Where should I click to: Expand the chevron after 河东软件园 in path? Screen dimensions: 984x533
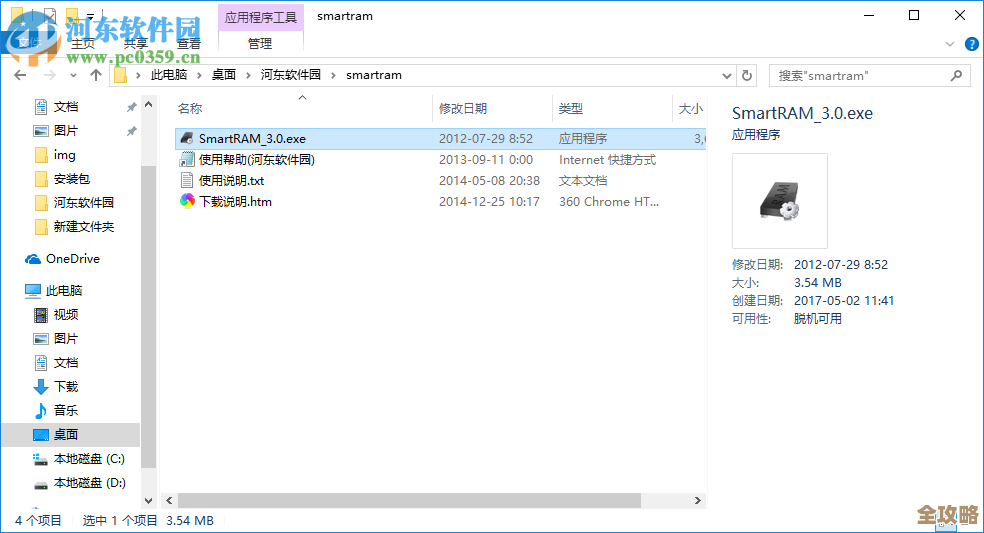coord(333,75)
